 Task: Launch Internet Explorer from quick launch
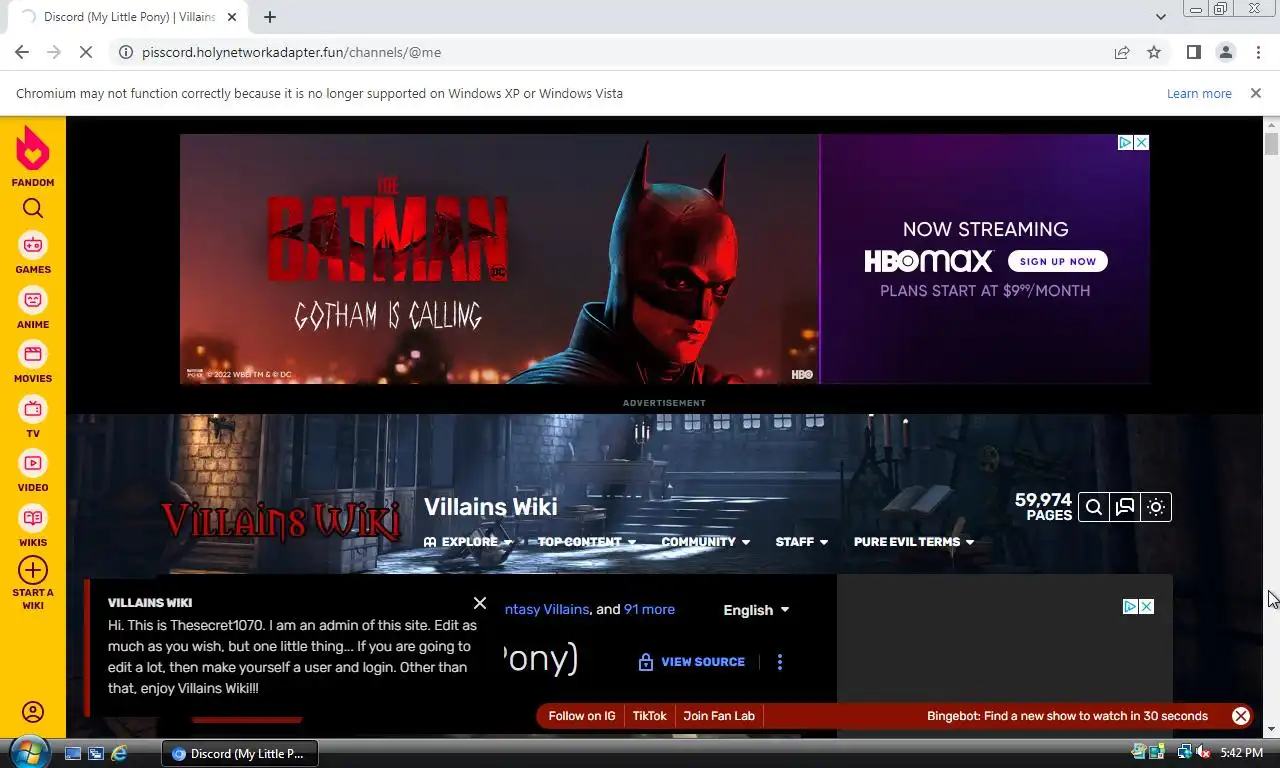pos(120,753)
